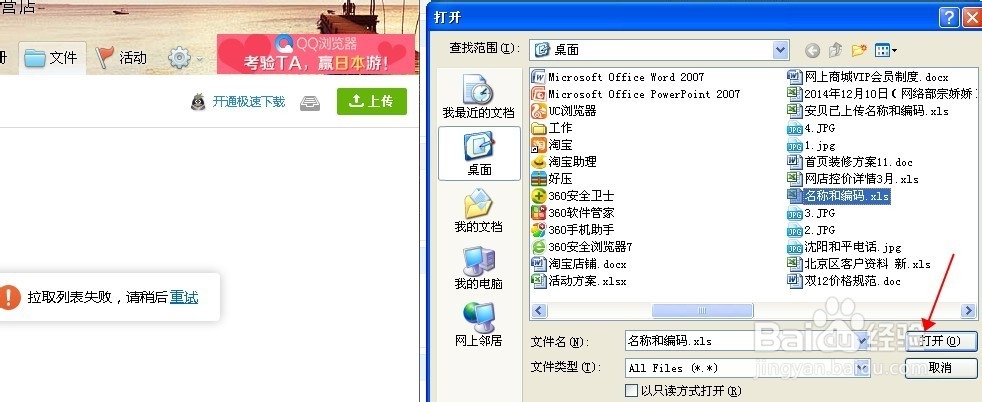Select 网上邻居 in places bar
The height and width of the screenshot is (402, 982).
pyautogui.click(x=478, y=324)
